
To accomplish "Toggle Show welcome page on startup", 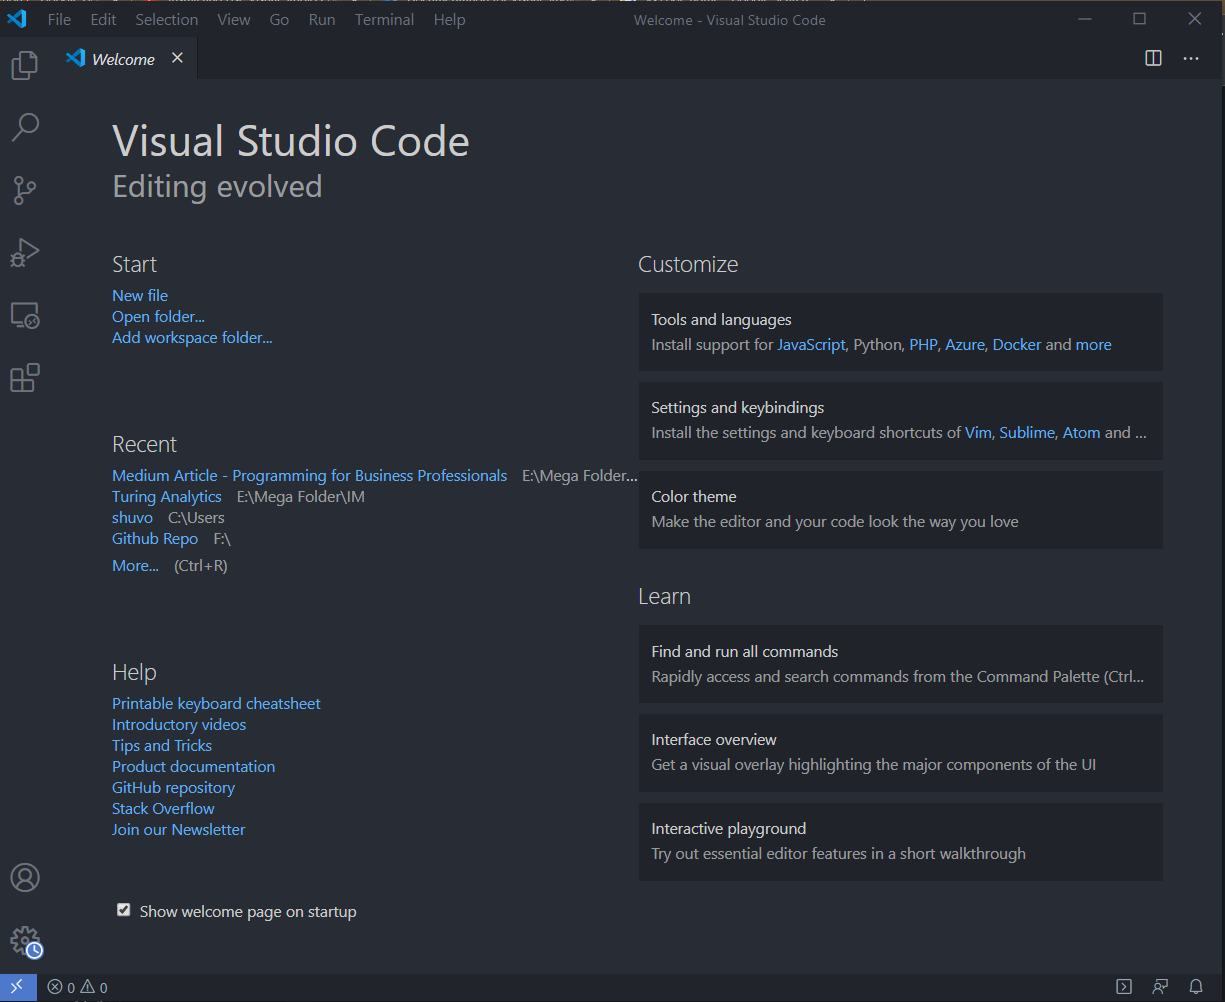I will pyautogui.click(x=123, y=910).
